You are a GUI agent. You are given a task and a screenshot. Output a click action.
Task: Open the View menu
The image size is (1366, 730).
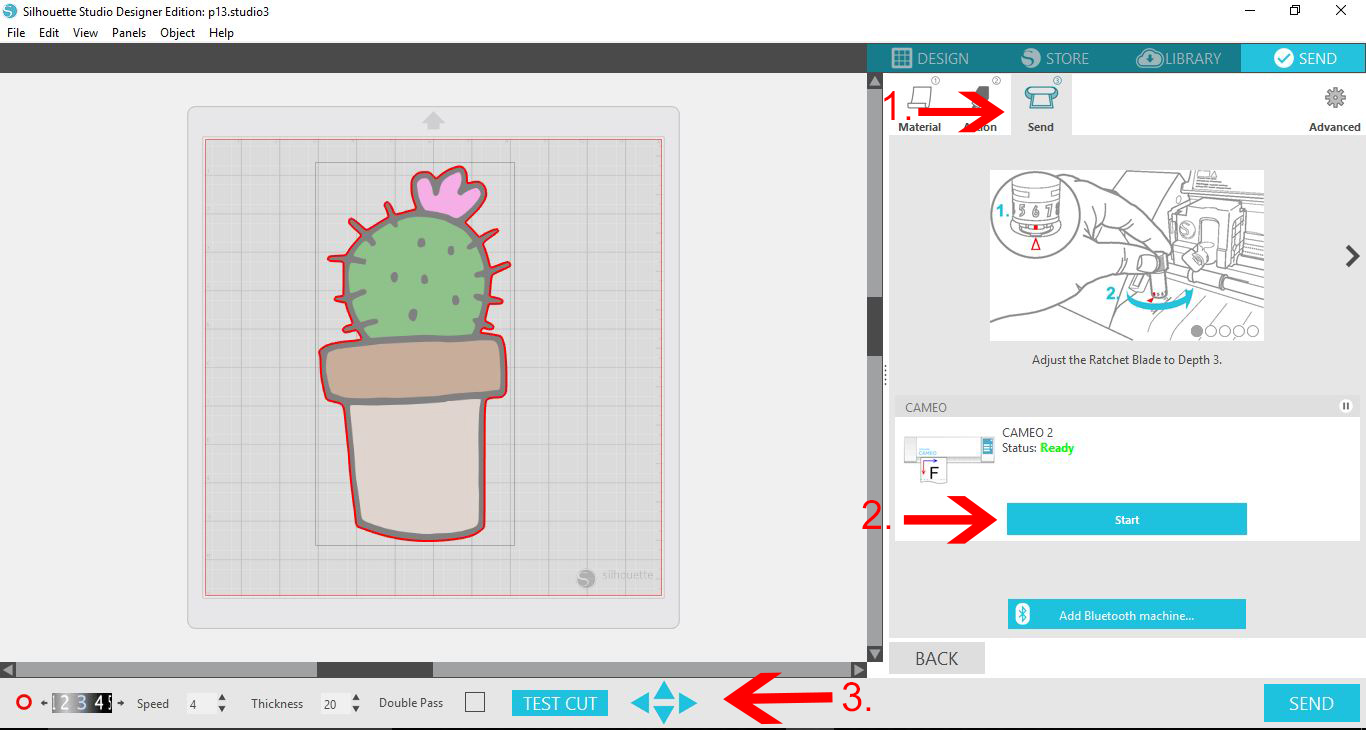click(85, 33)
